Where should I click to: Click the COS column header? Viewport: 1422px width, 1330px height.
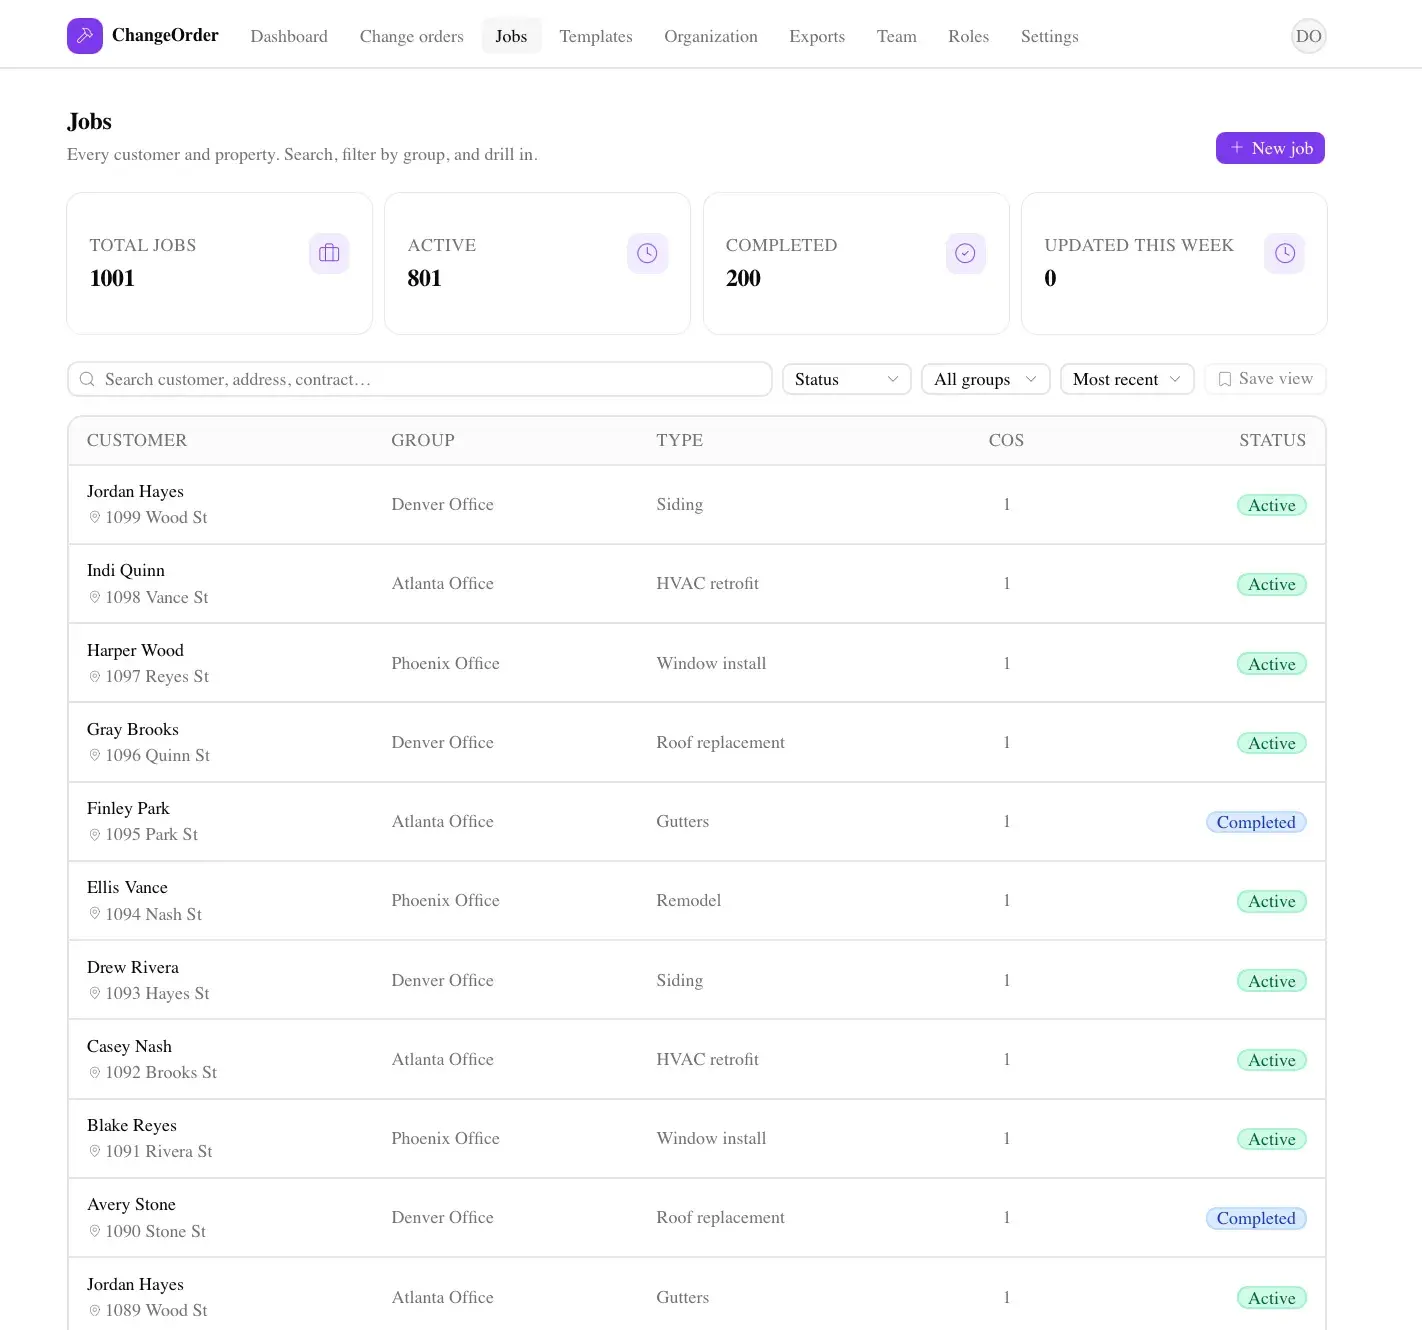(x=1006, y=440)
